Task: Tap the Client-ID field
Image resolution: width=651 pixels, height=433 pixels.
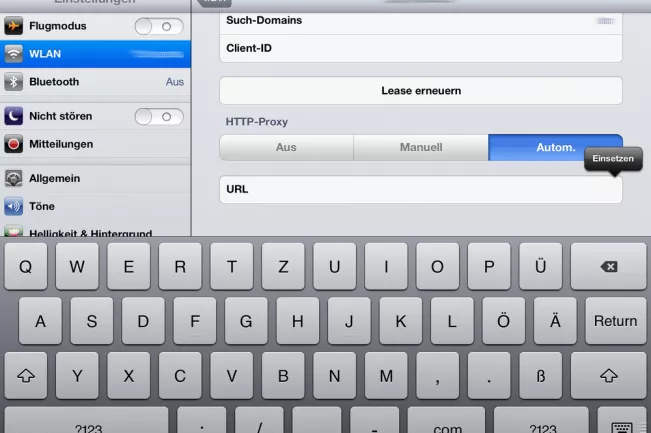Action: (421, 49)
